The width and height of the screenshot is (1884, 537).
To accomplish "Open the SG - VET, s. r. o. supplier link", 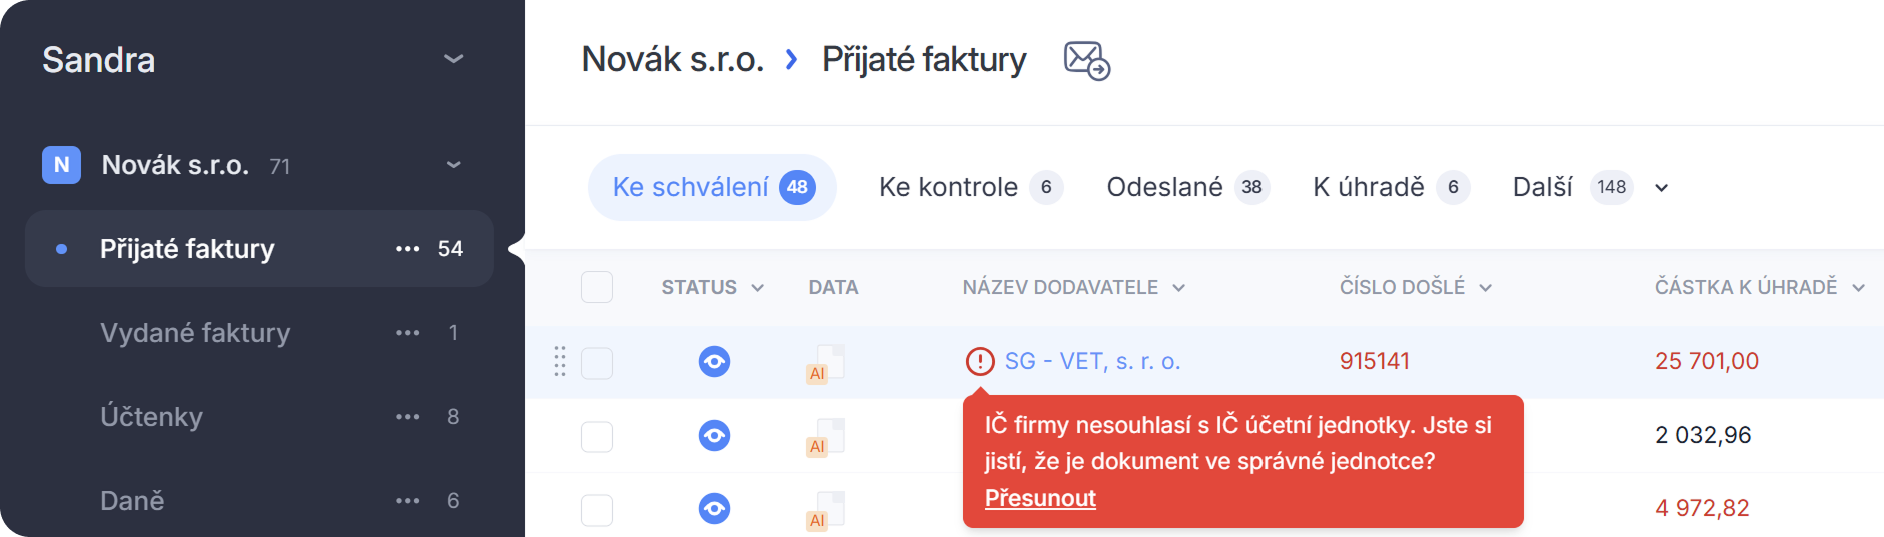I will 1092,361.
